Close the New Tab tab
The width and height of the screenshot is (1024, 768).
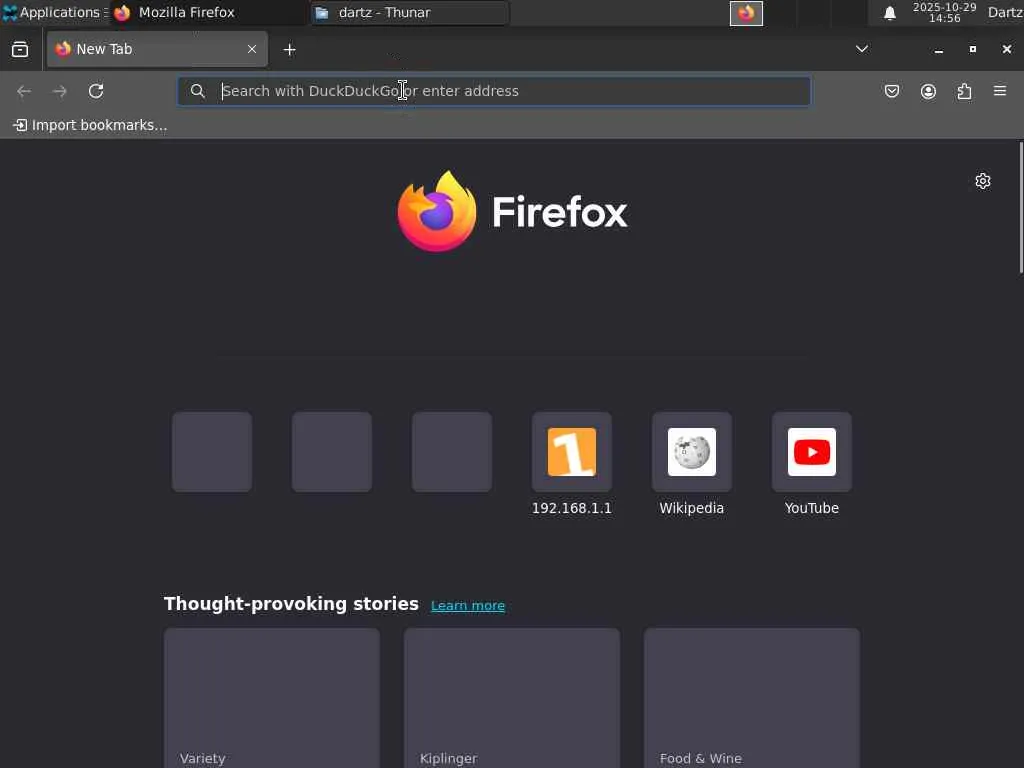pos(251,49)
